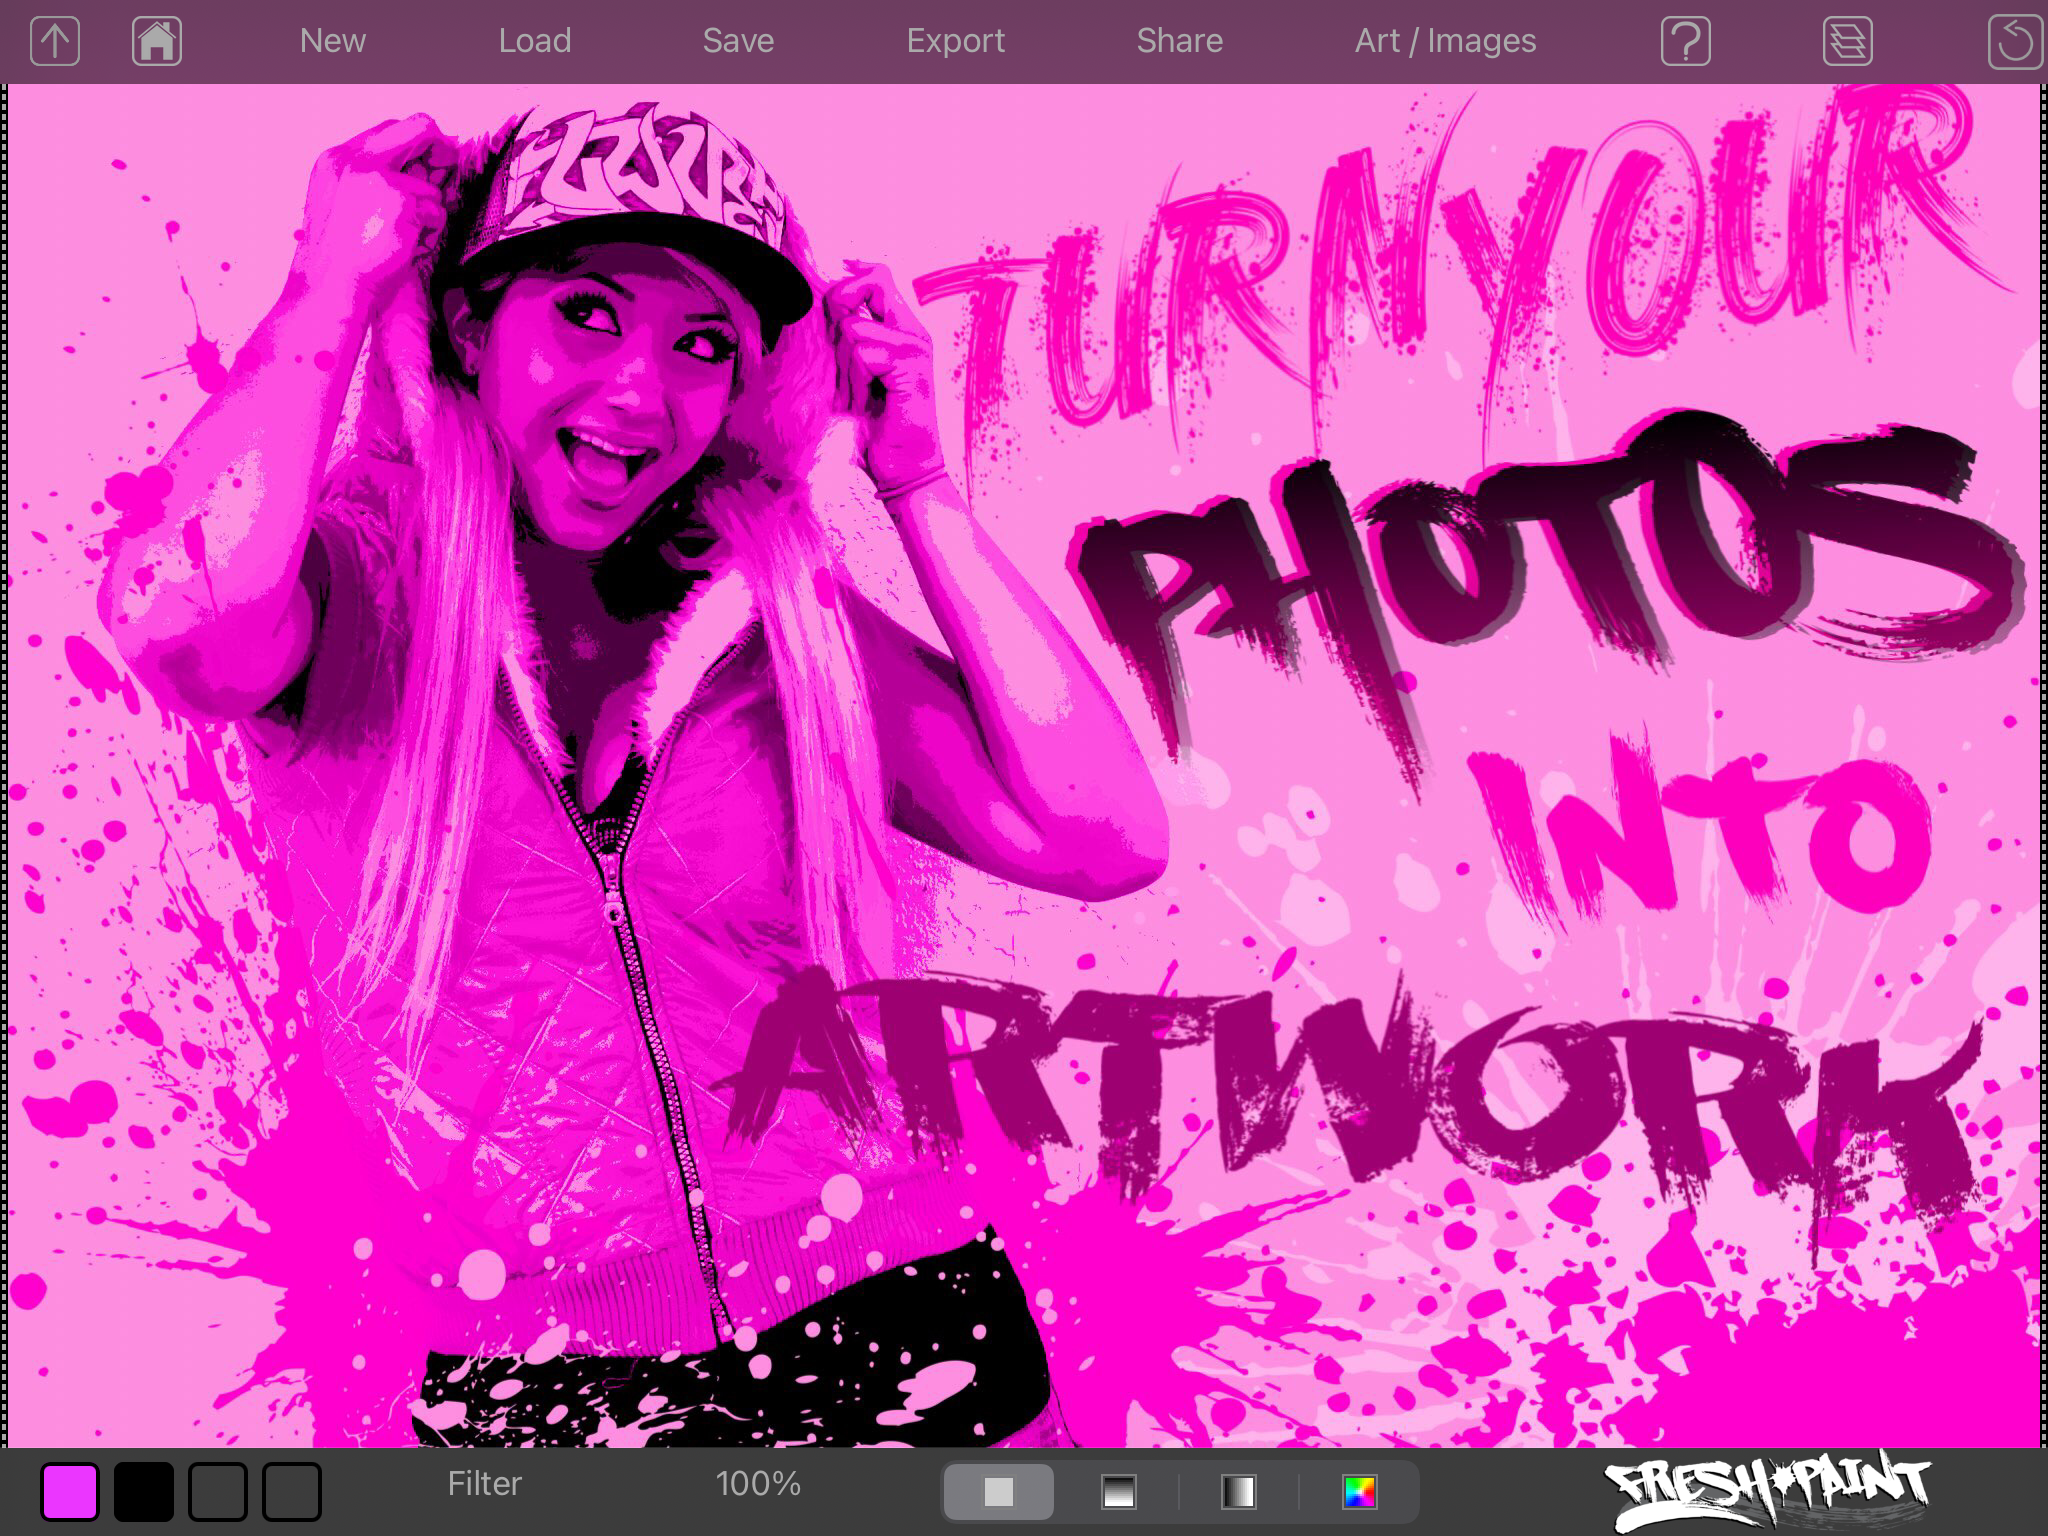Select the vertical gradient fill icon
The image size is (2048, 1536).
pyautogui.click(x=1118, y=1492)
